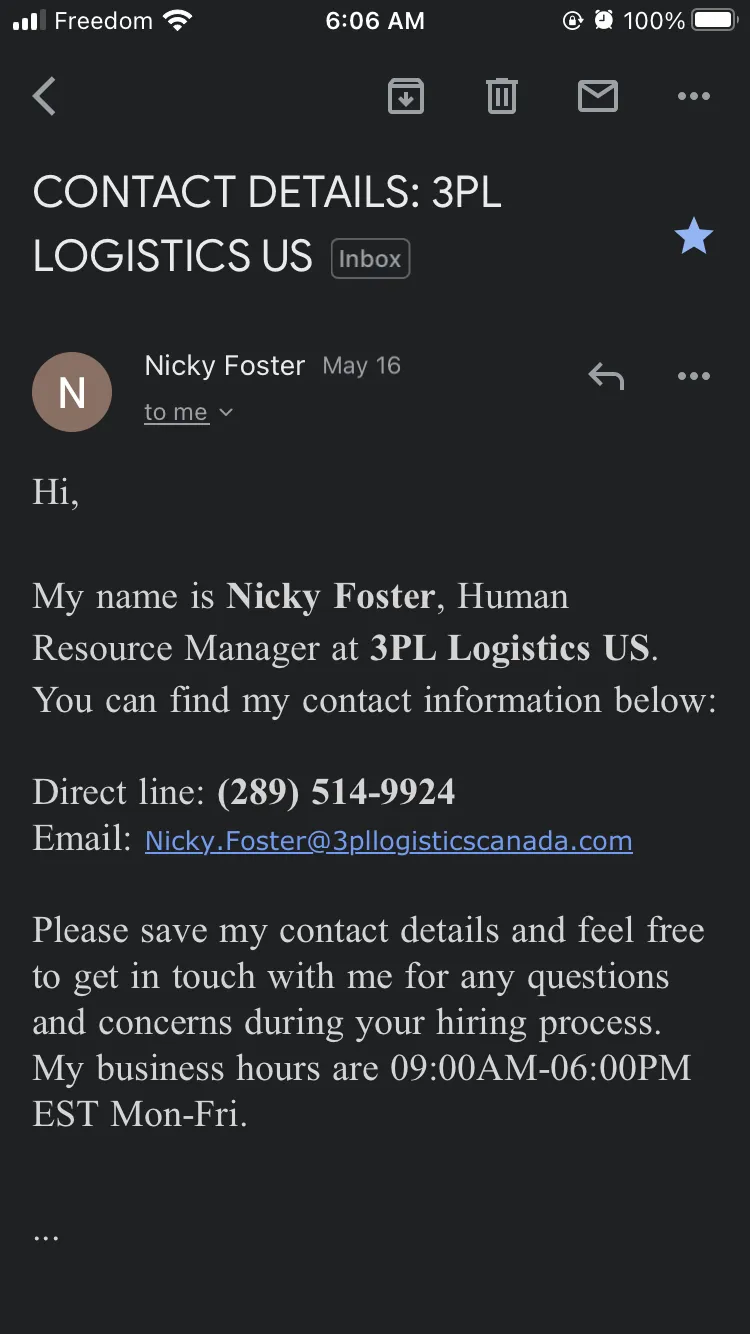Toggle the blue star on this email
Screen dimensions: 750x1334
click(x=693, y=237)
